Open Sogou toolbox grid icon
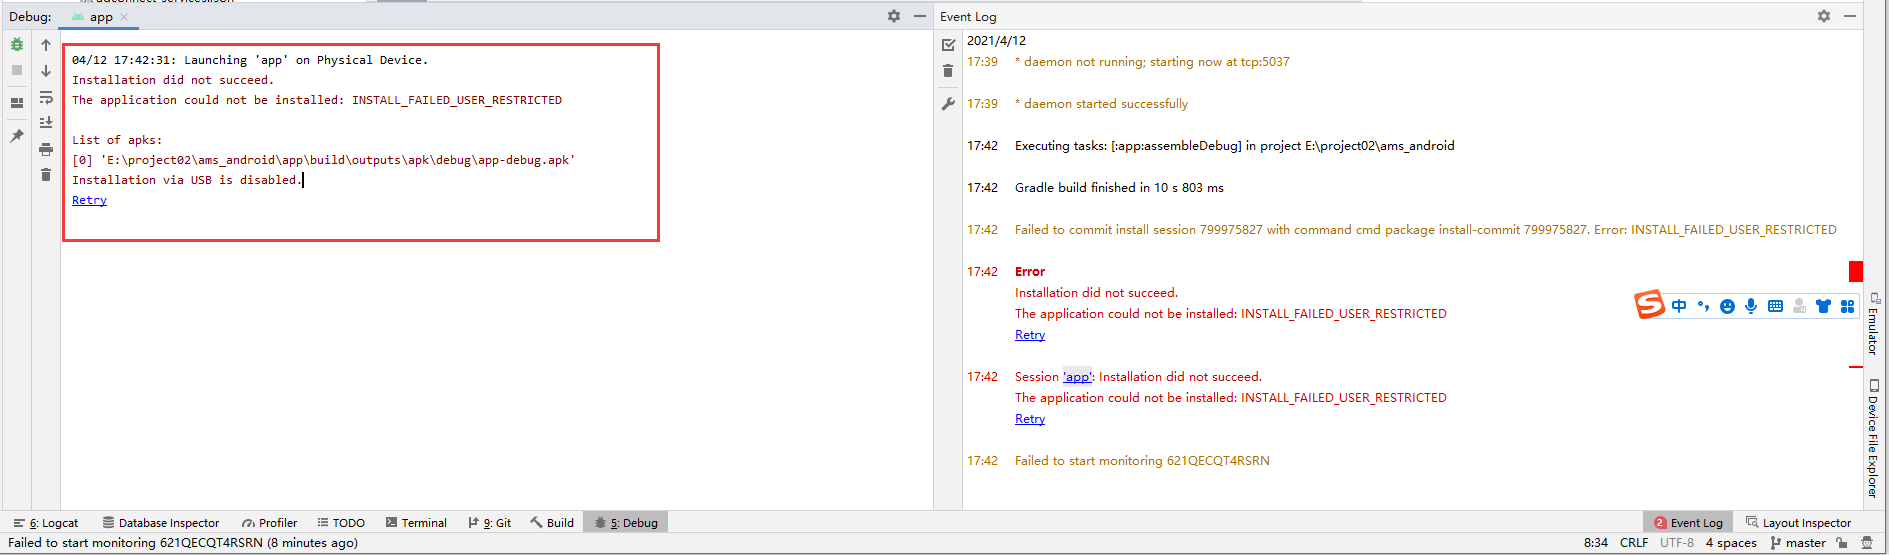This screenshot has height=555, width=1889. point(1847,306)
